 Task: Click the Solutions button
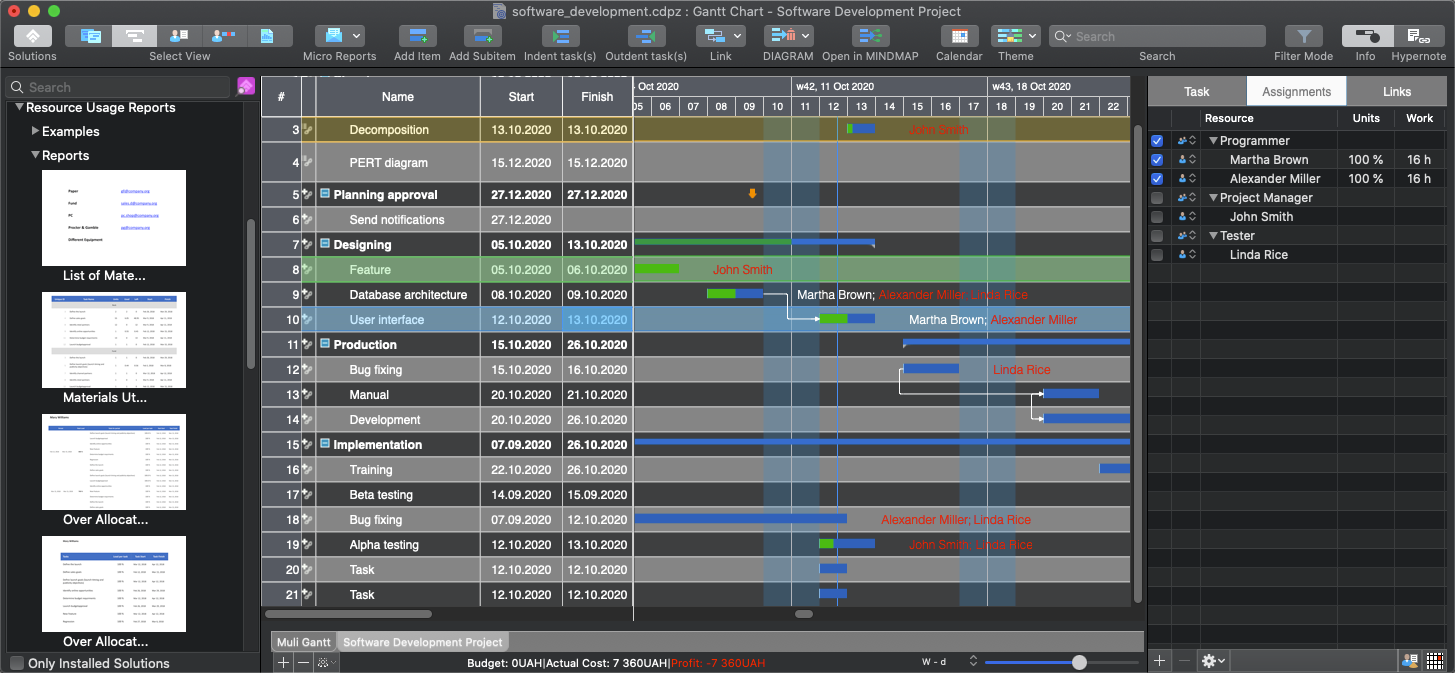[x=32, y=37]
